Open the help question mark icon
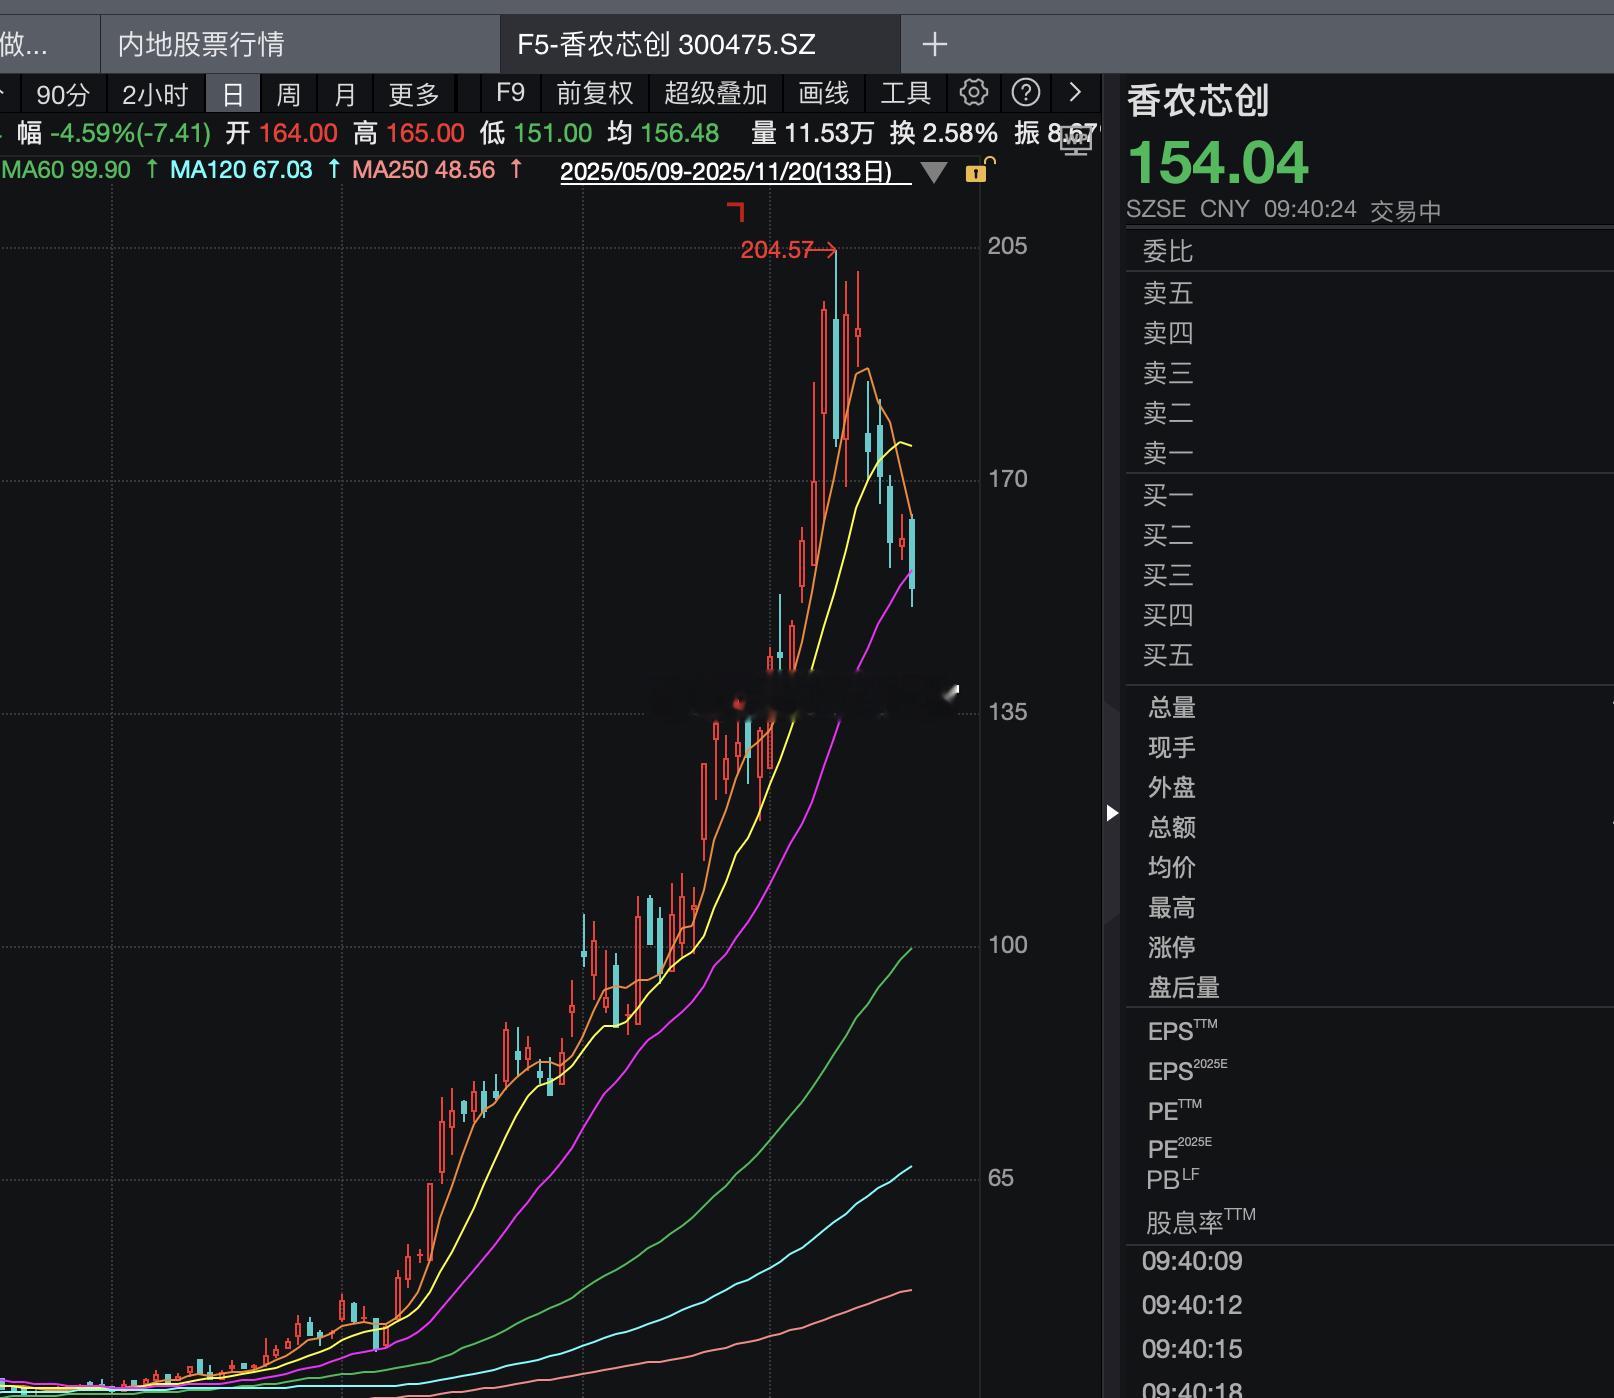This screenshot has height=1398, width=1614. click(x=1026, y=93)
